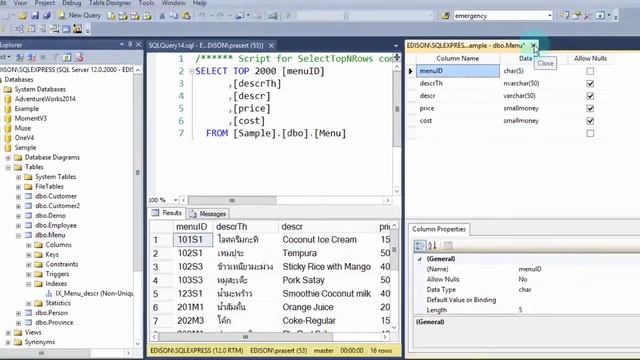640x360 pixels.
Task: Click the Coconut Ice Cream result cell
Action: 319,240
